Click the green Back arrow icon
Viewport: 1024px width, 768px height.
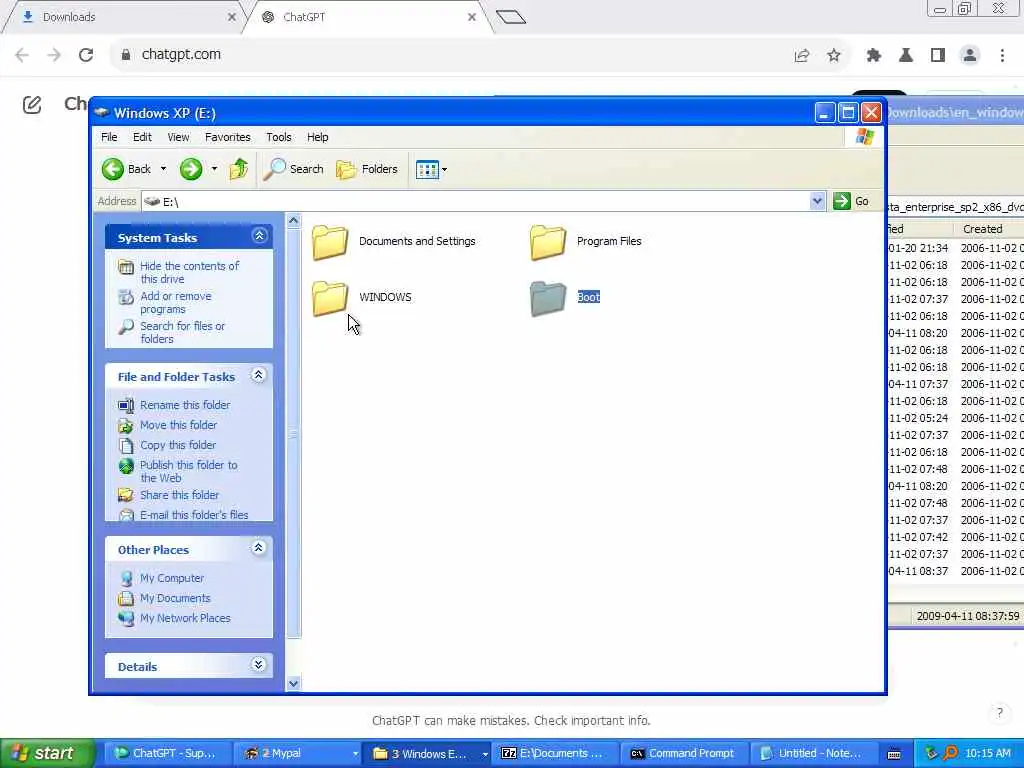112,169
